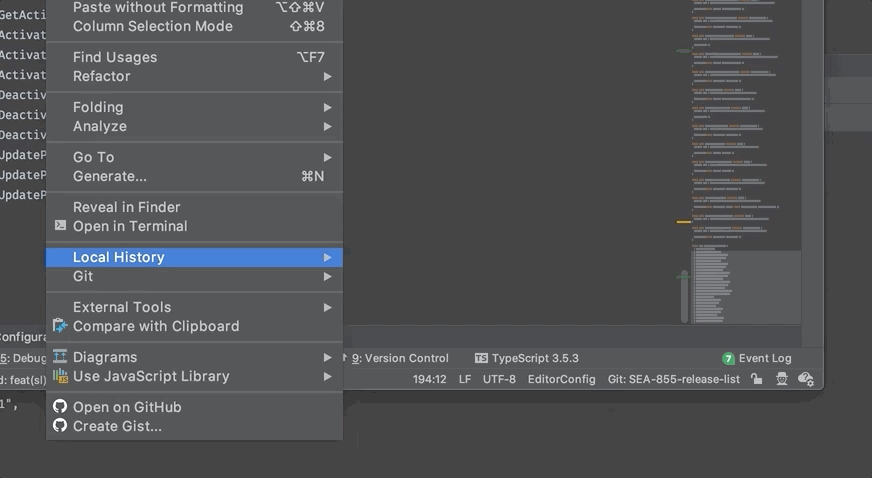Click the GitHub icon beside Create Gist
Viewport: 872px width, 478px height.
tap(60, 425)
